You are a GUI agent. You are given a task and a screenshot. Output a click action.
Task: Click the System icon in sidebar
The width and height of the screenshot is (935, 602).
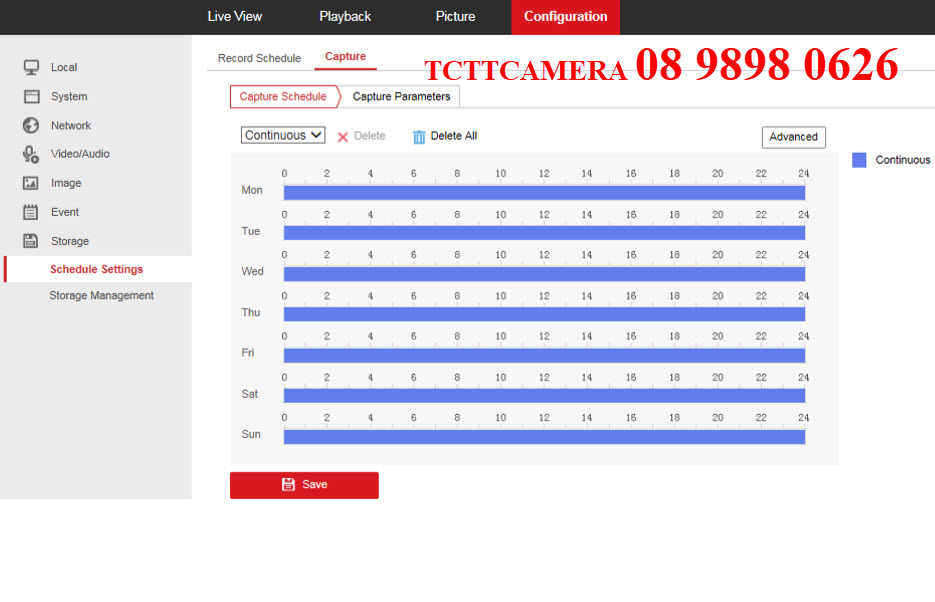pos(31,96)
